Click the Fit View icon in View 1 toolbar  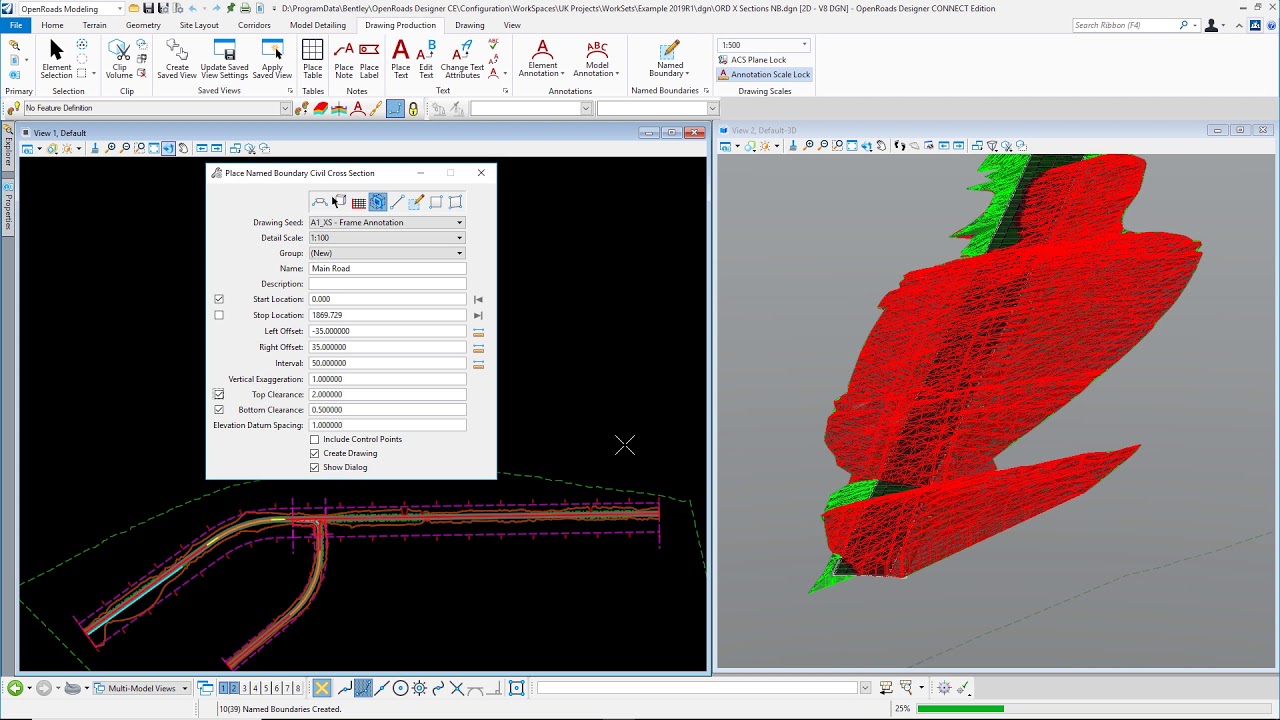coord(154,148)
